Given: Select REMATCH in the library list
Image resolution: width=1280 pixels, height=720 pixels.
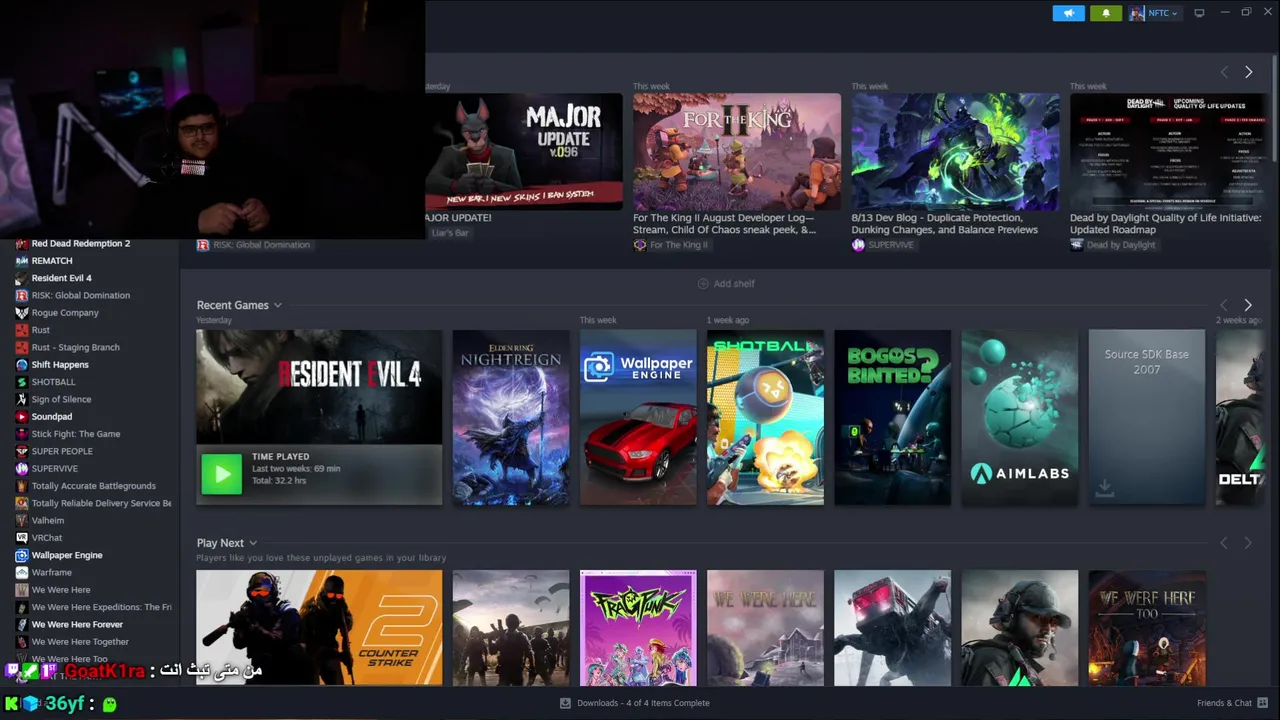Looking at the screenshot, I should (x=52, y=261).
